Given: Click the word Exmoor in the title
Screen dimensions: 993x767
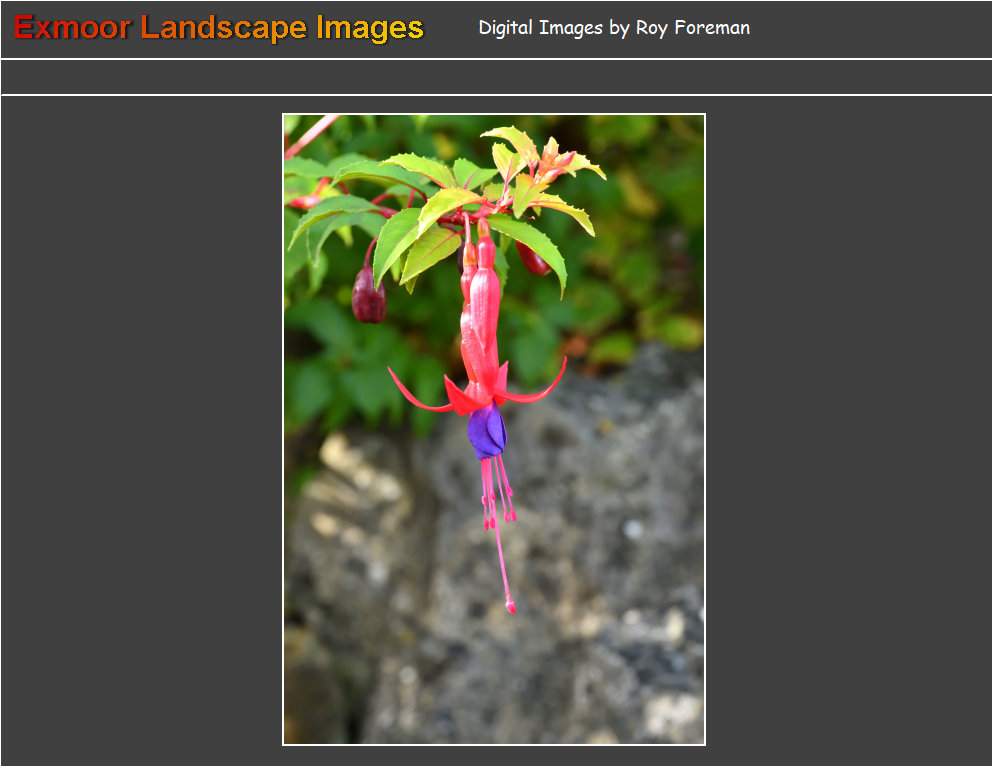Looking at the screenshot, I should (x=72, y=28).
